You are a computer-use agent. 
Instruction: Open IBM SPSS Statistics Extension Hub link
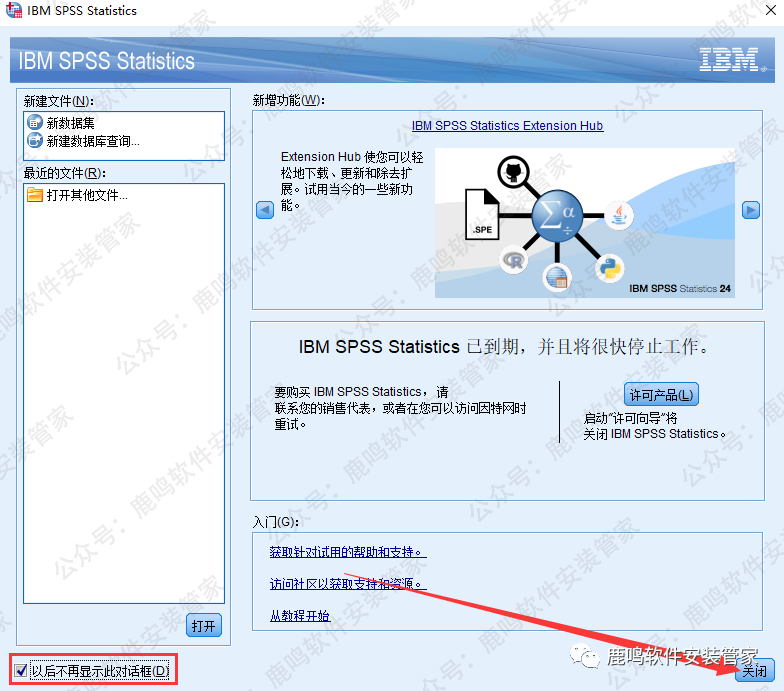pyautogui.click(x=508, y=126)
